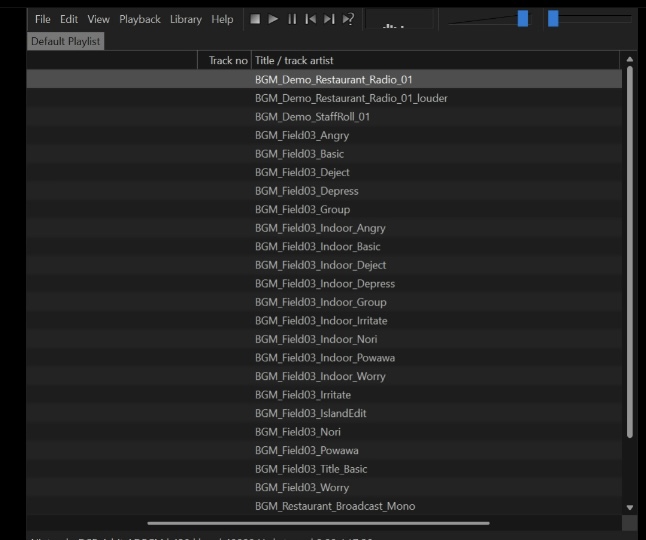This screenshot has width=646, height=540.
Task: Skip to the previous track
Action: pos(311,19)
